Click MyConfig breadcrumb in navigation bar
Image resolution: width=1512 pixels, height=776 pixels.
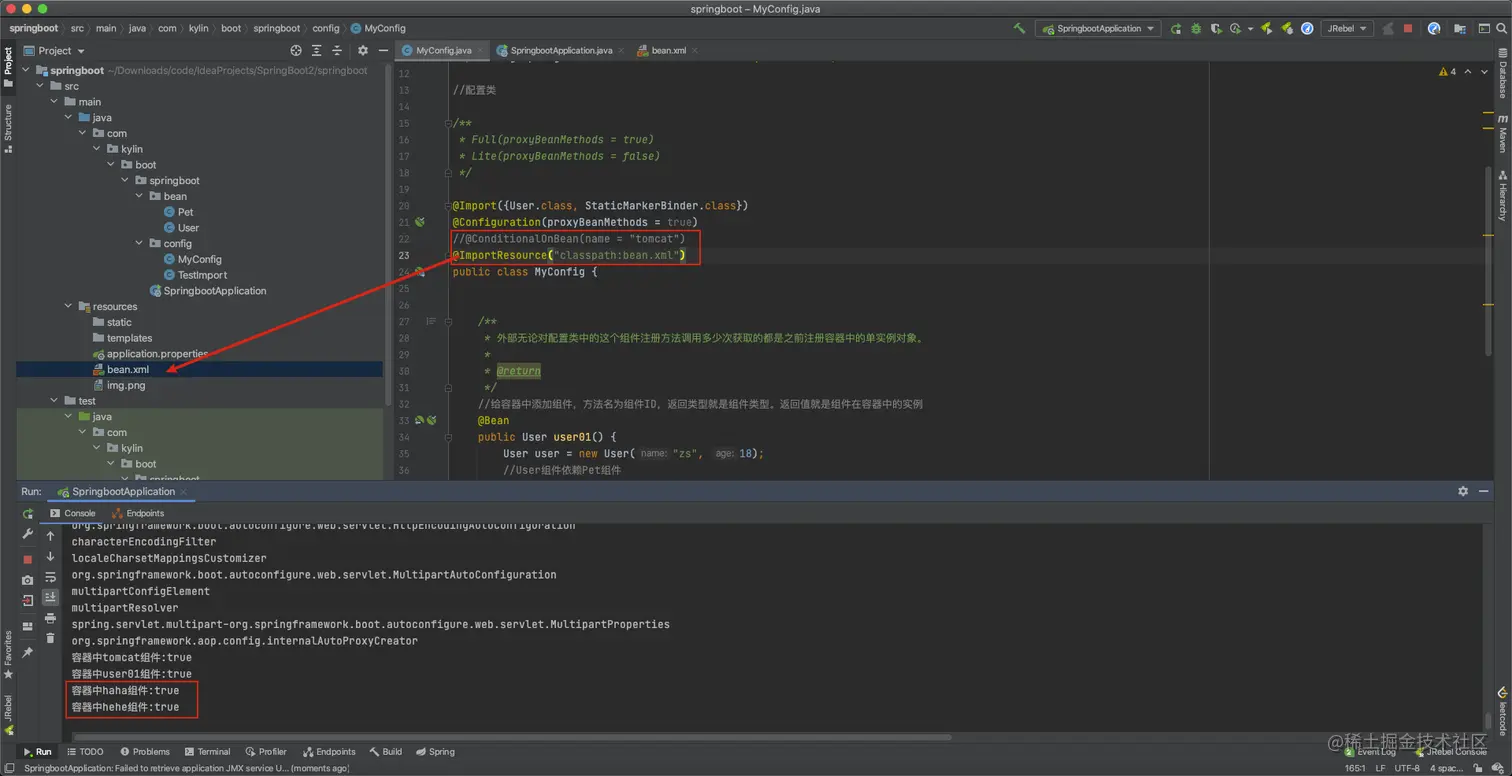(x=378, y=28)
